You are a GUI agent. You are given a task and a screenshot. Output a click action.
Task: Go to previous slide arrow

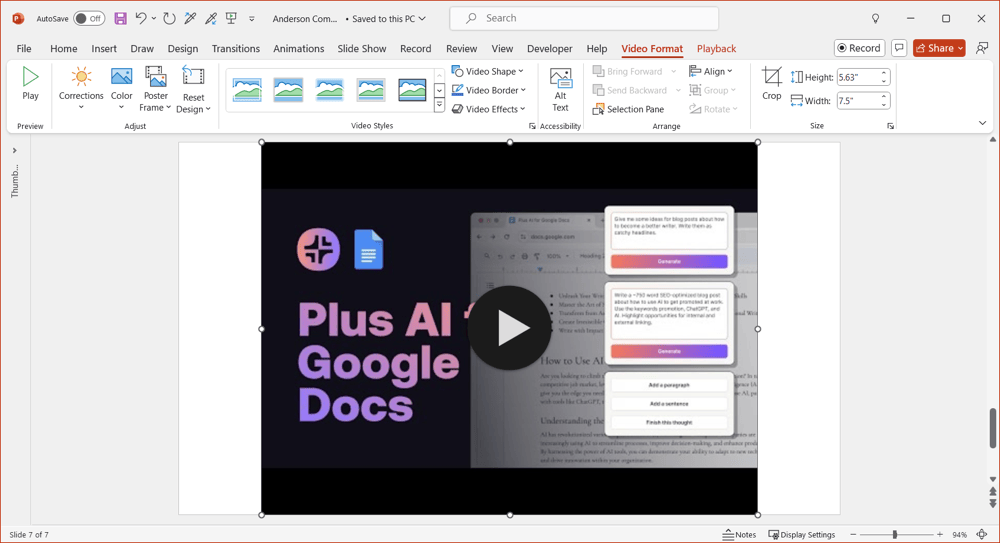(993, 492)
